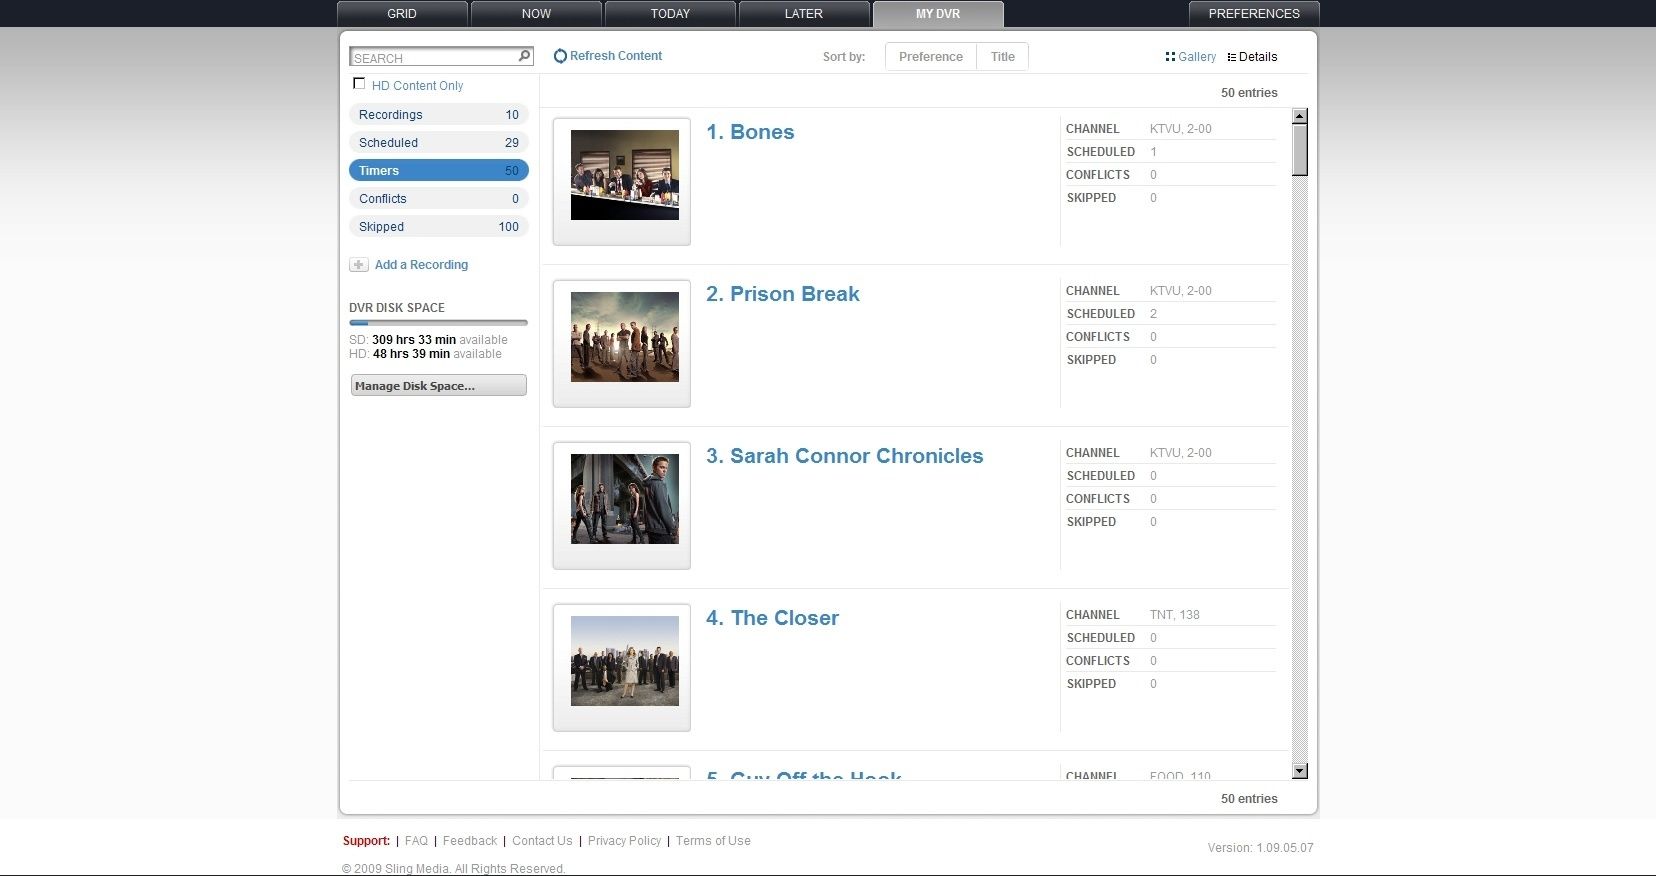Click inside the SEARCH input field
The image size is (1656, 876).
[435, 57]
